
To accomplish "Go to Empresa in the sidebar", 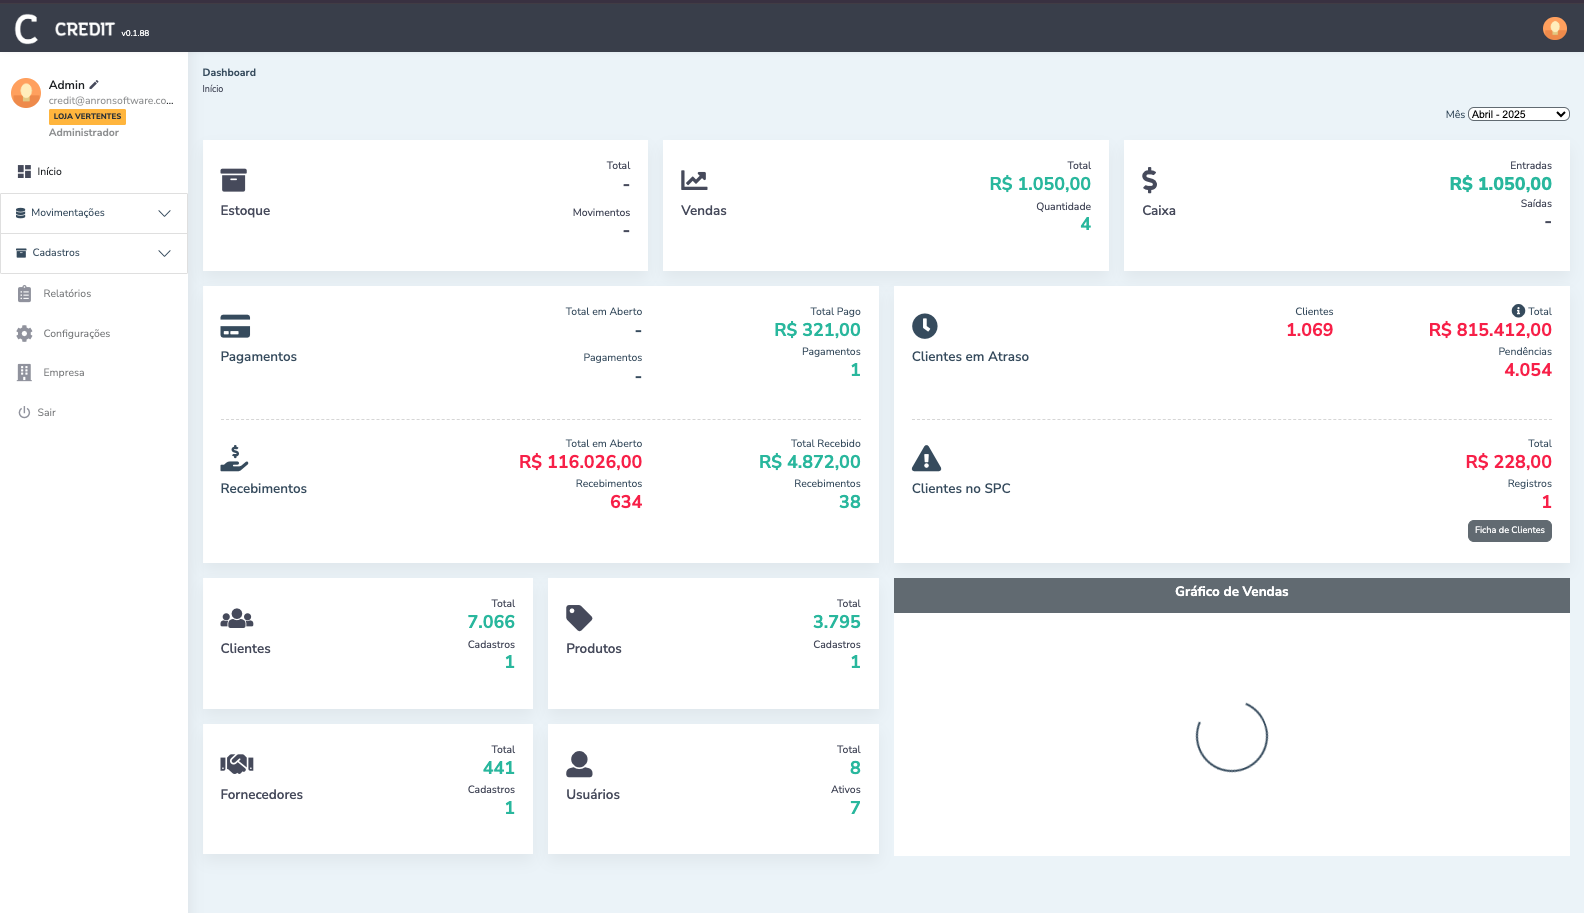I will (63, 373).
